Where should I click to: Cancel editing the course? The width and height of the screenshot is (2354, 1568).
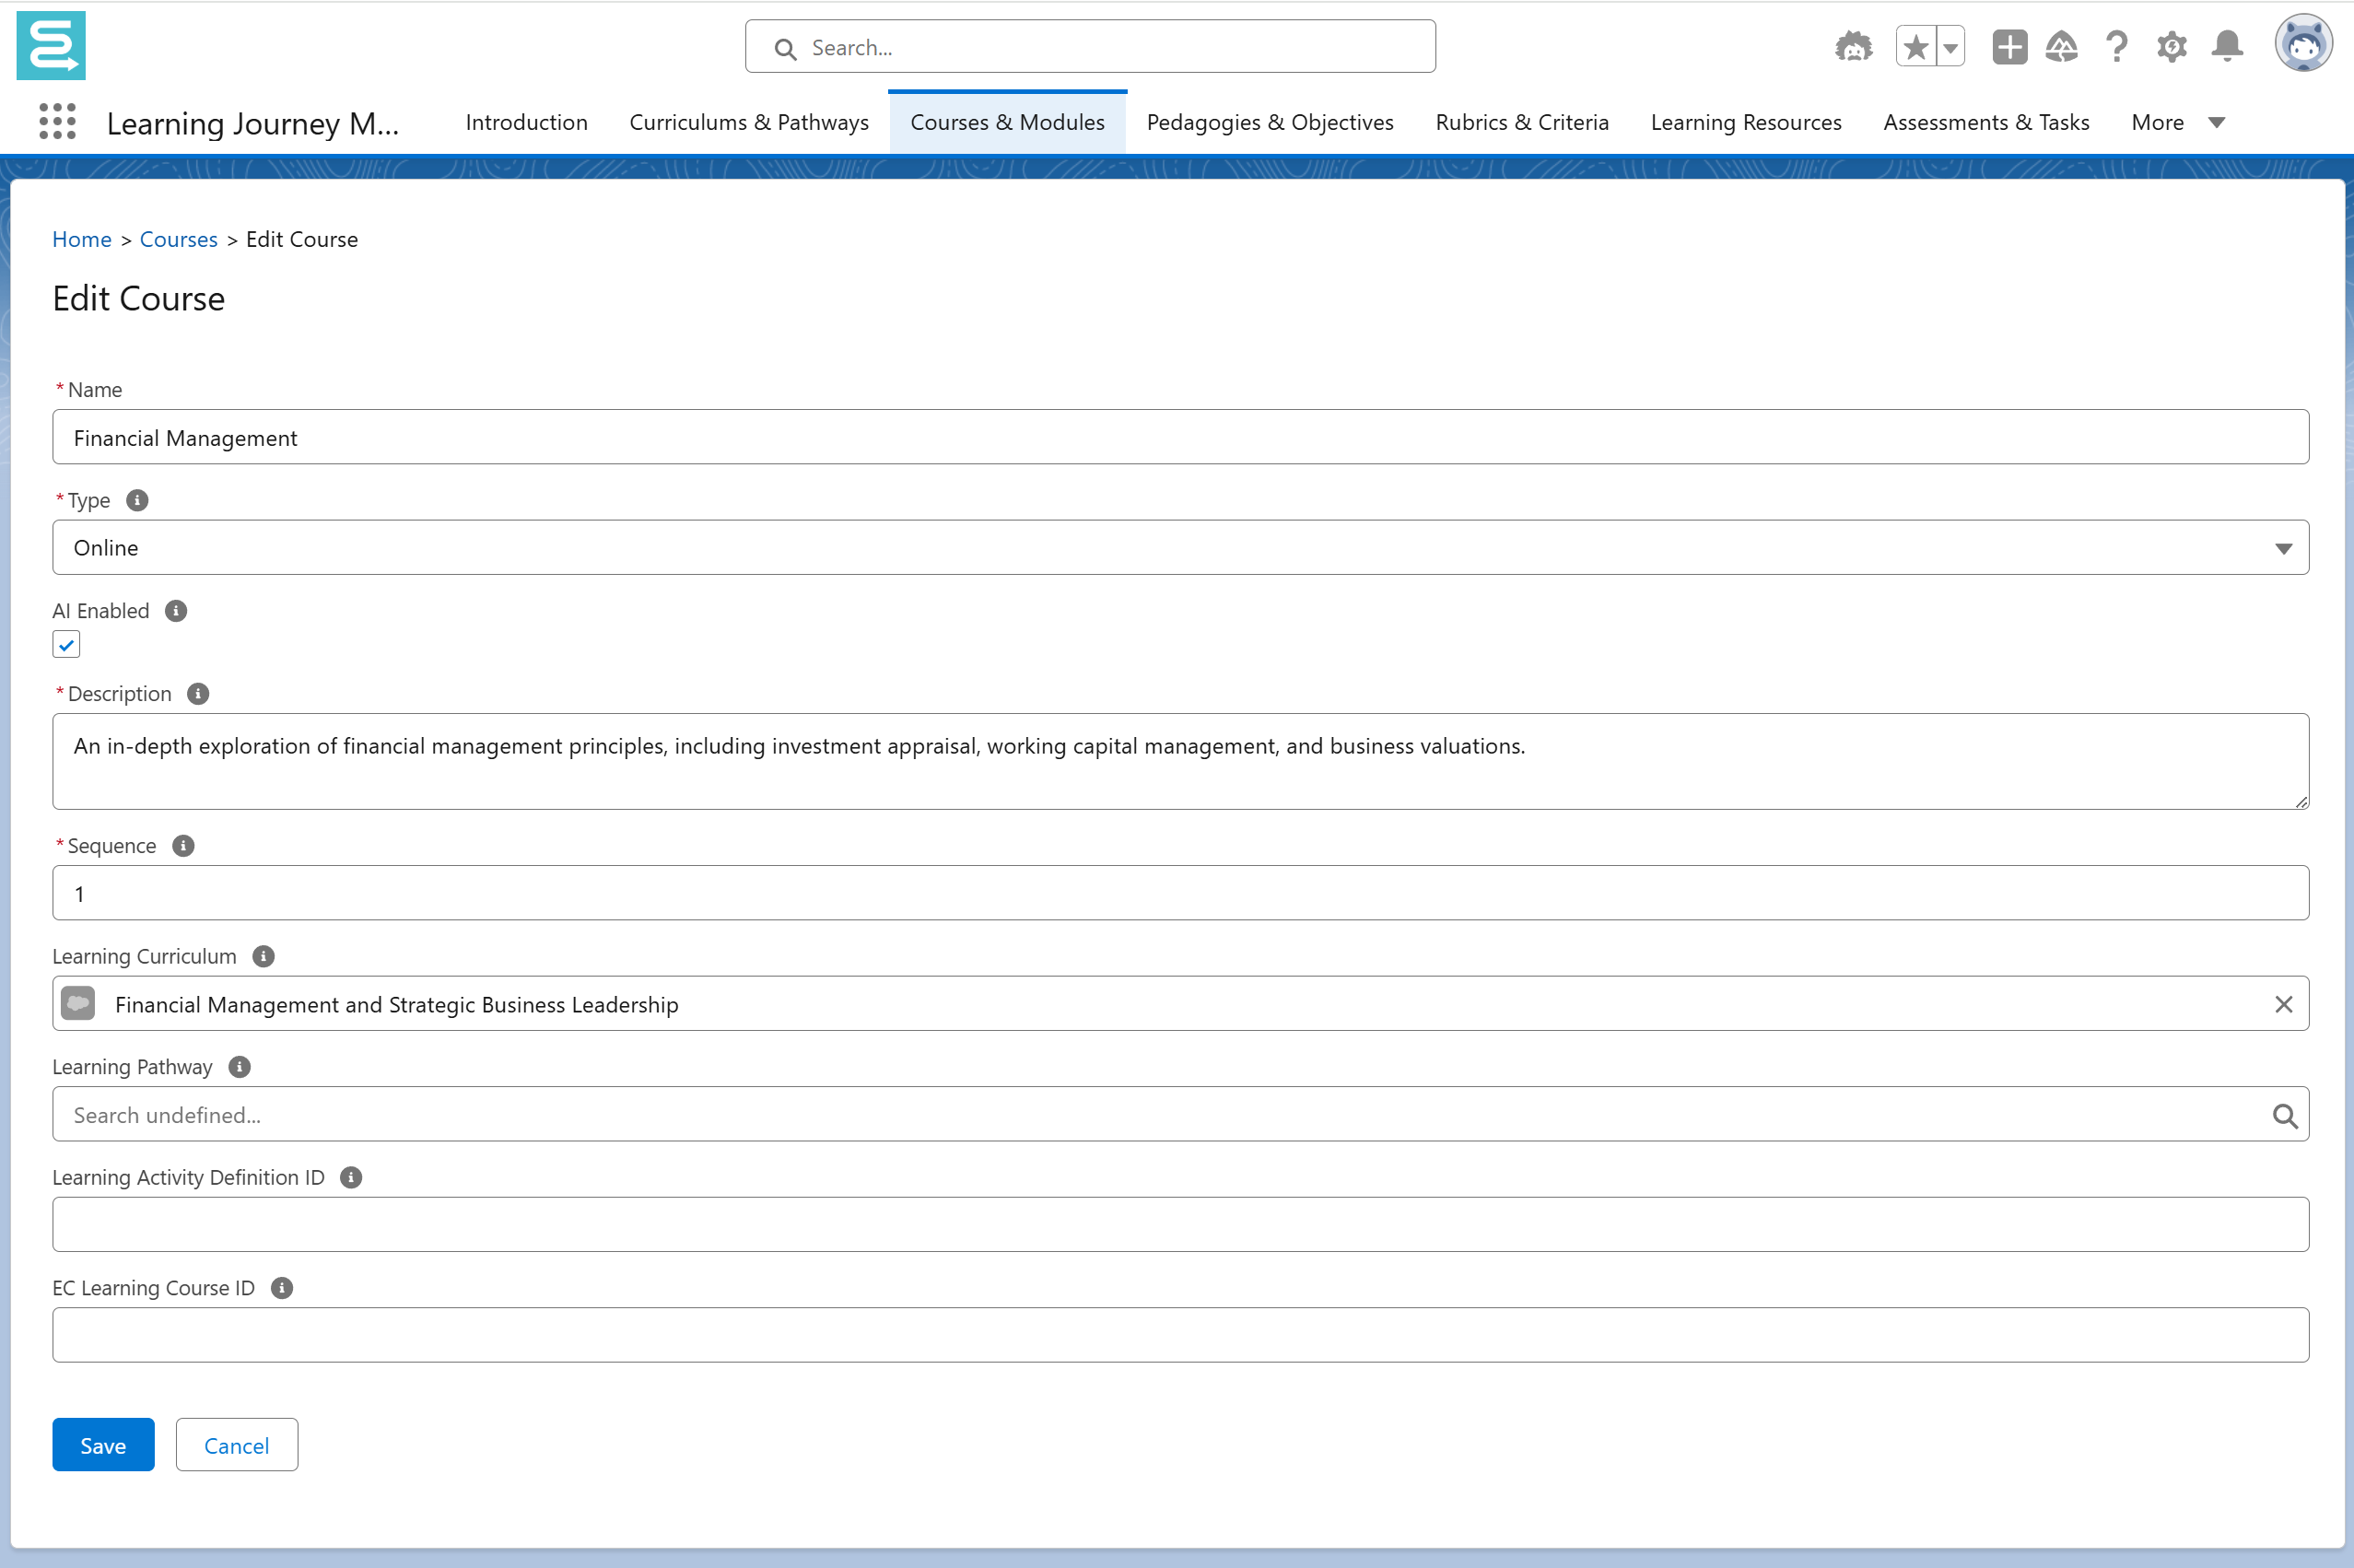(x=236, y=1445)
